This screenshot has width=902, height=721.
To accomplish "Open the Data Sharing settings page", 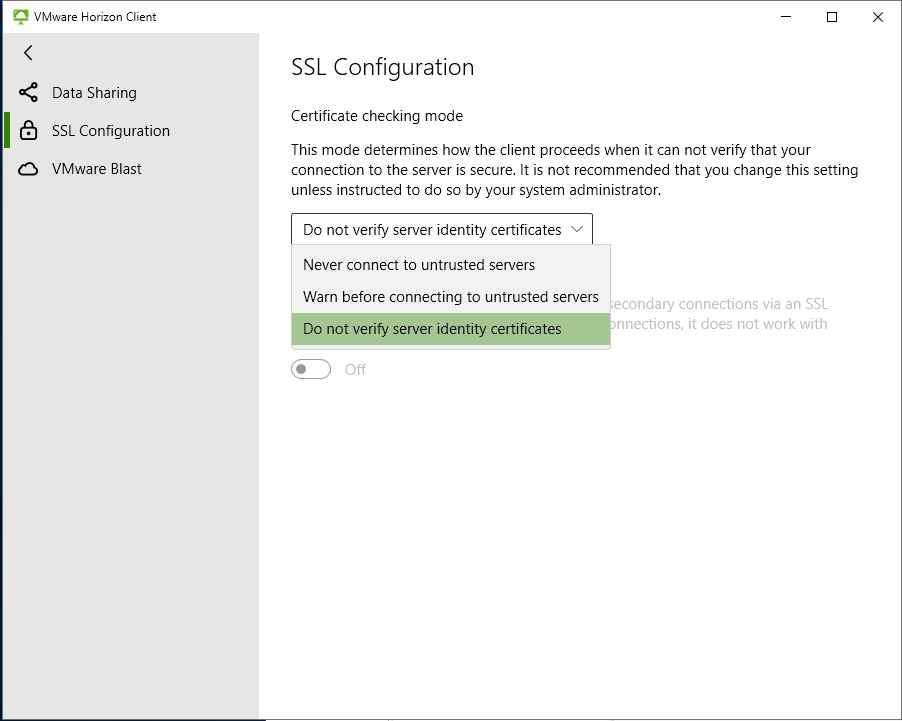I will (x=94, y=93).
